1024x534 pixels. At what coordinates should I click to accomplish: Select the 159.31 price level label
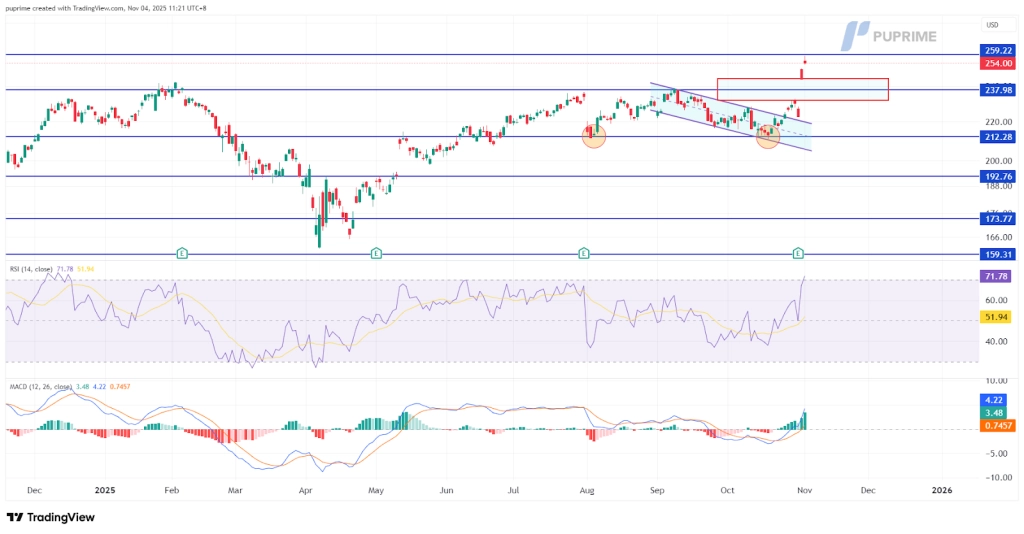coord(998,255)
